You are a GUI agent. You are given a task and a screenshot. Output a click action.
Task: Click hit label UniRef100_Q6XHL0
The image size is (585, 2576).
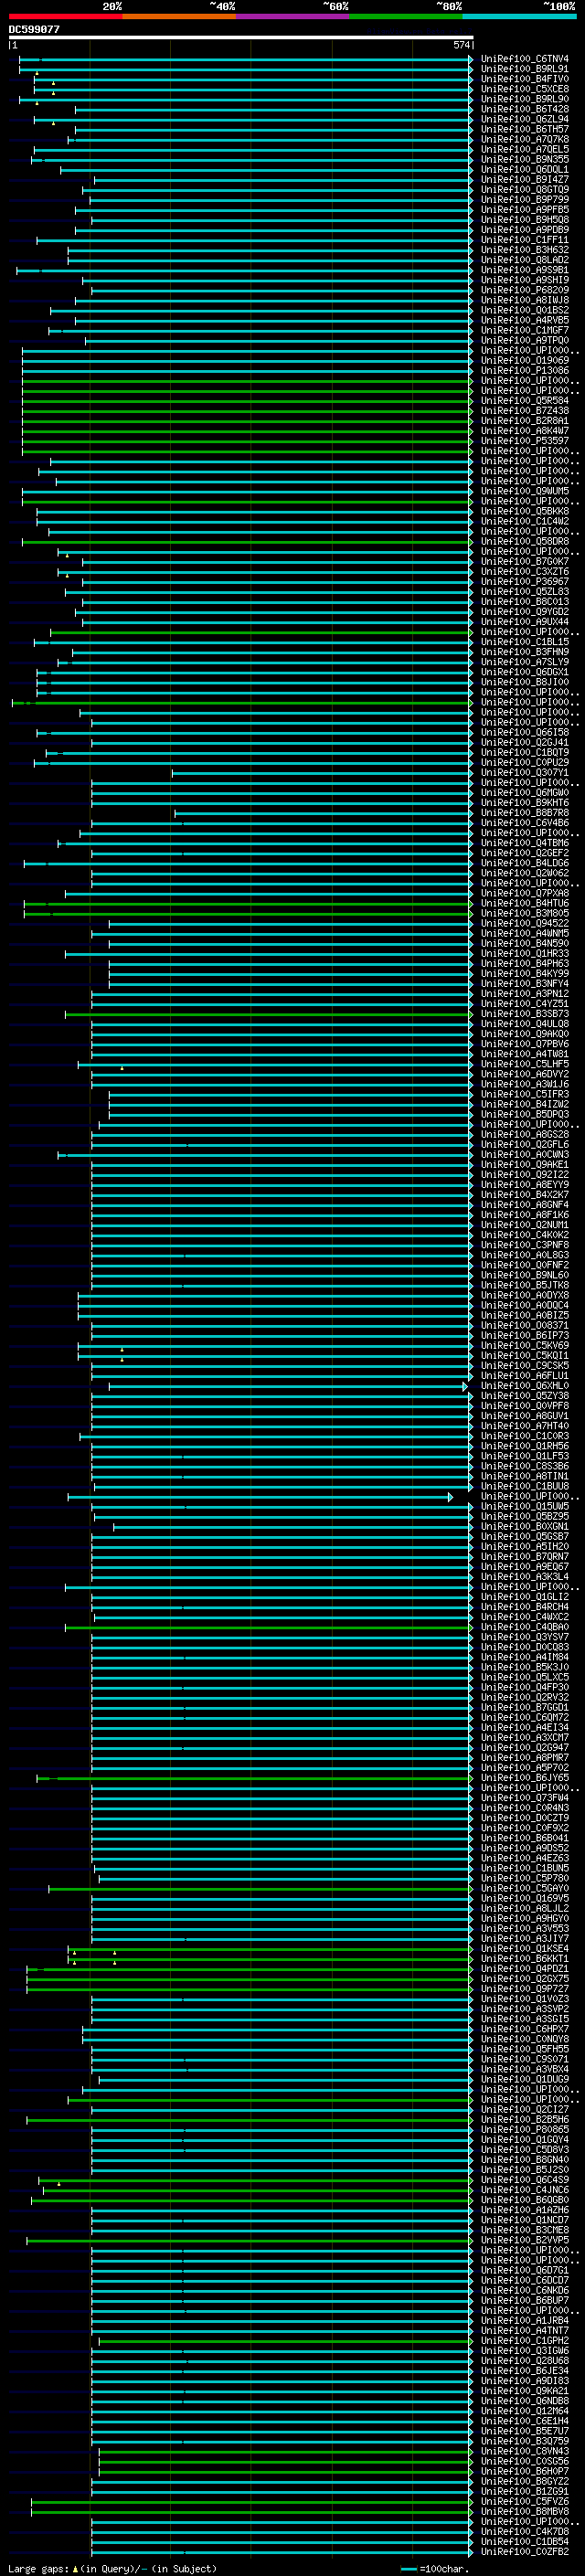click(x=525, y=1386)
